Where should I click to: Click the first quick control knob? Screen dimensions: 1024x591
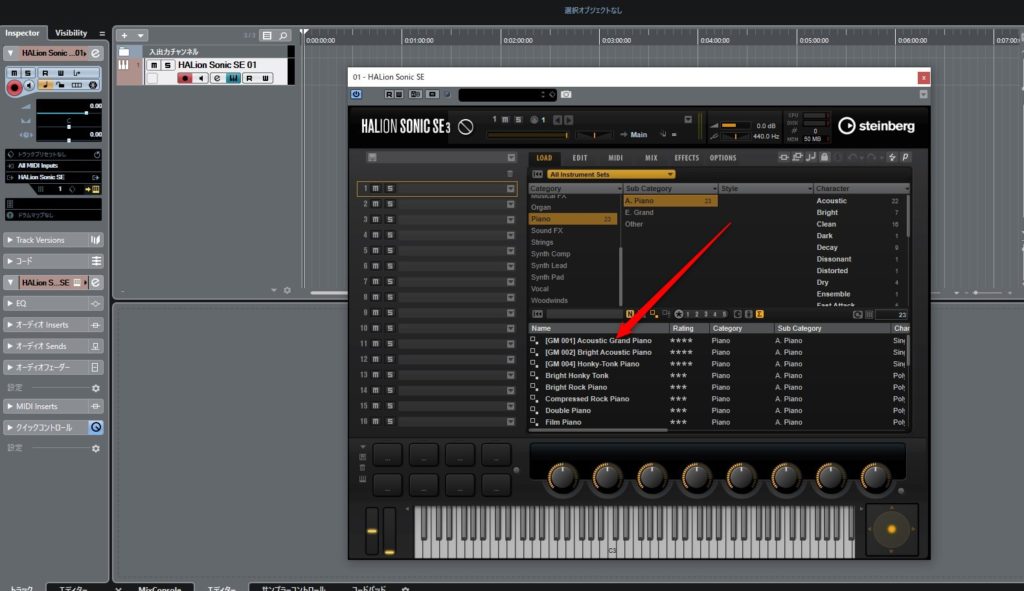[x=562, y=478]
